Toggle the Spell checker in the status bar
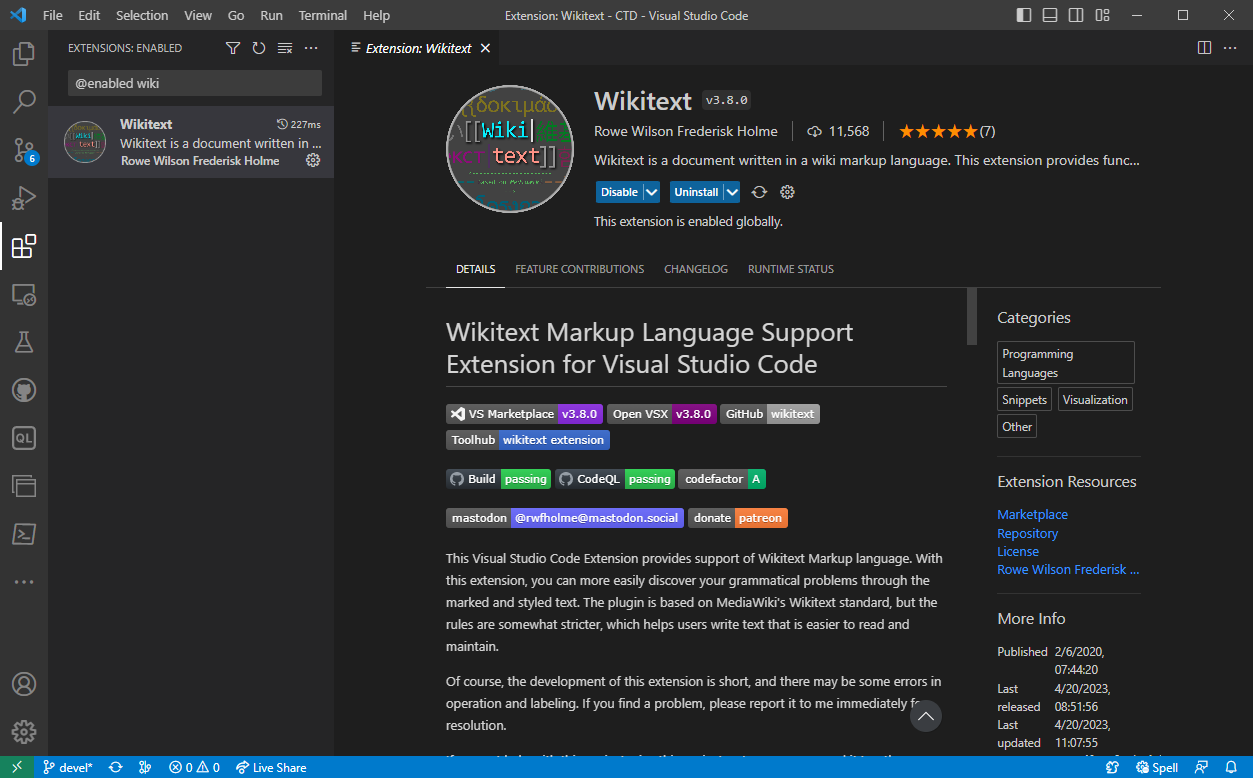This screenshot has height=778, width=1253. click(x=1156, y=767)
